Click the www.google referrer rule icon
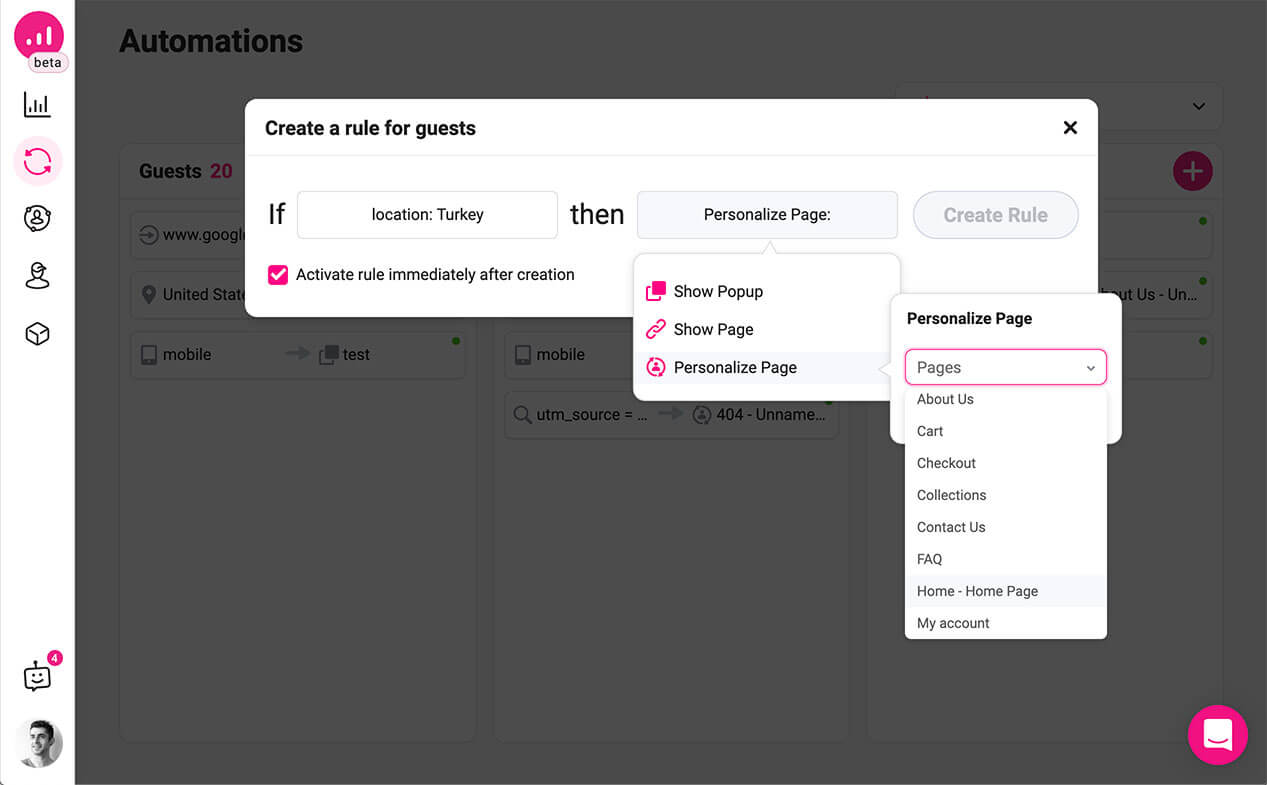The height and width of the screenshot is (785, 1267). click(149, 235)
